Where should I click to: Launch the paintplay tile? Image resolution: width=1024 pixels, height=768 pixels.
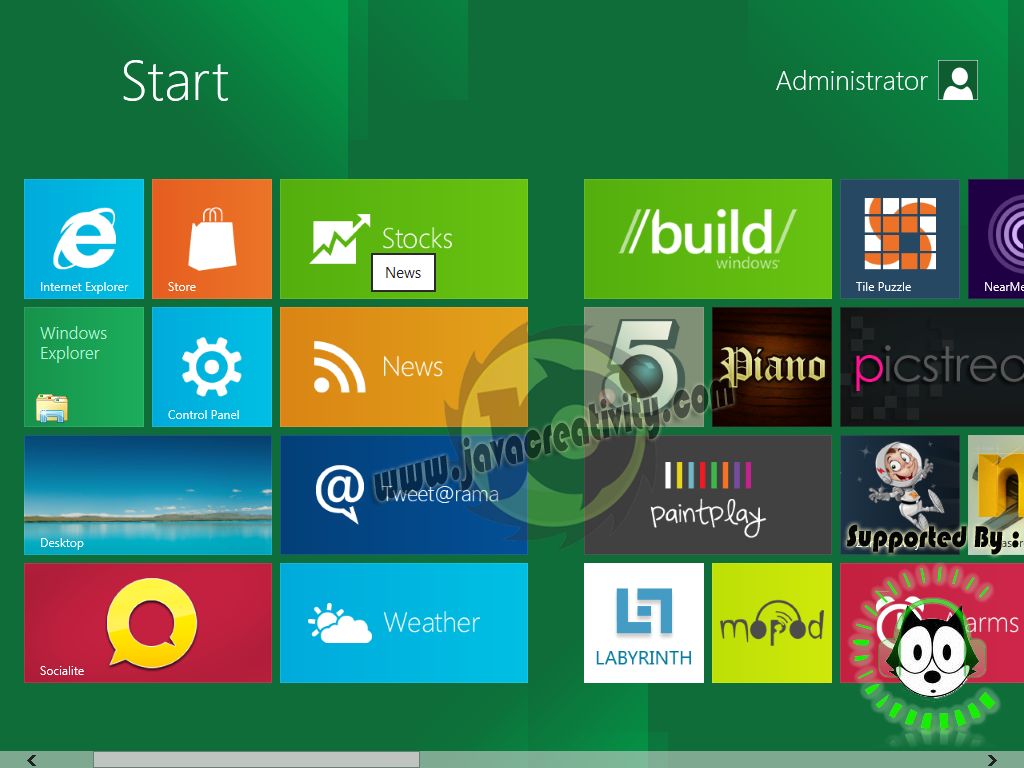(x=708, y=495)
